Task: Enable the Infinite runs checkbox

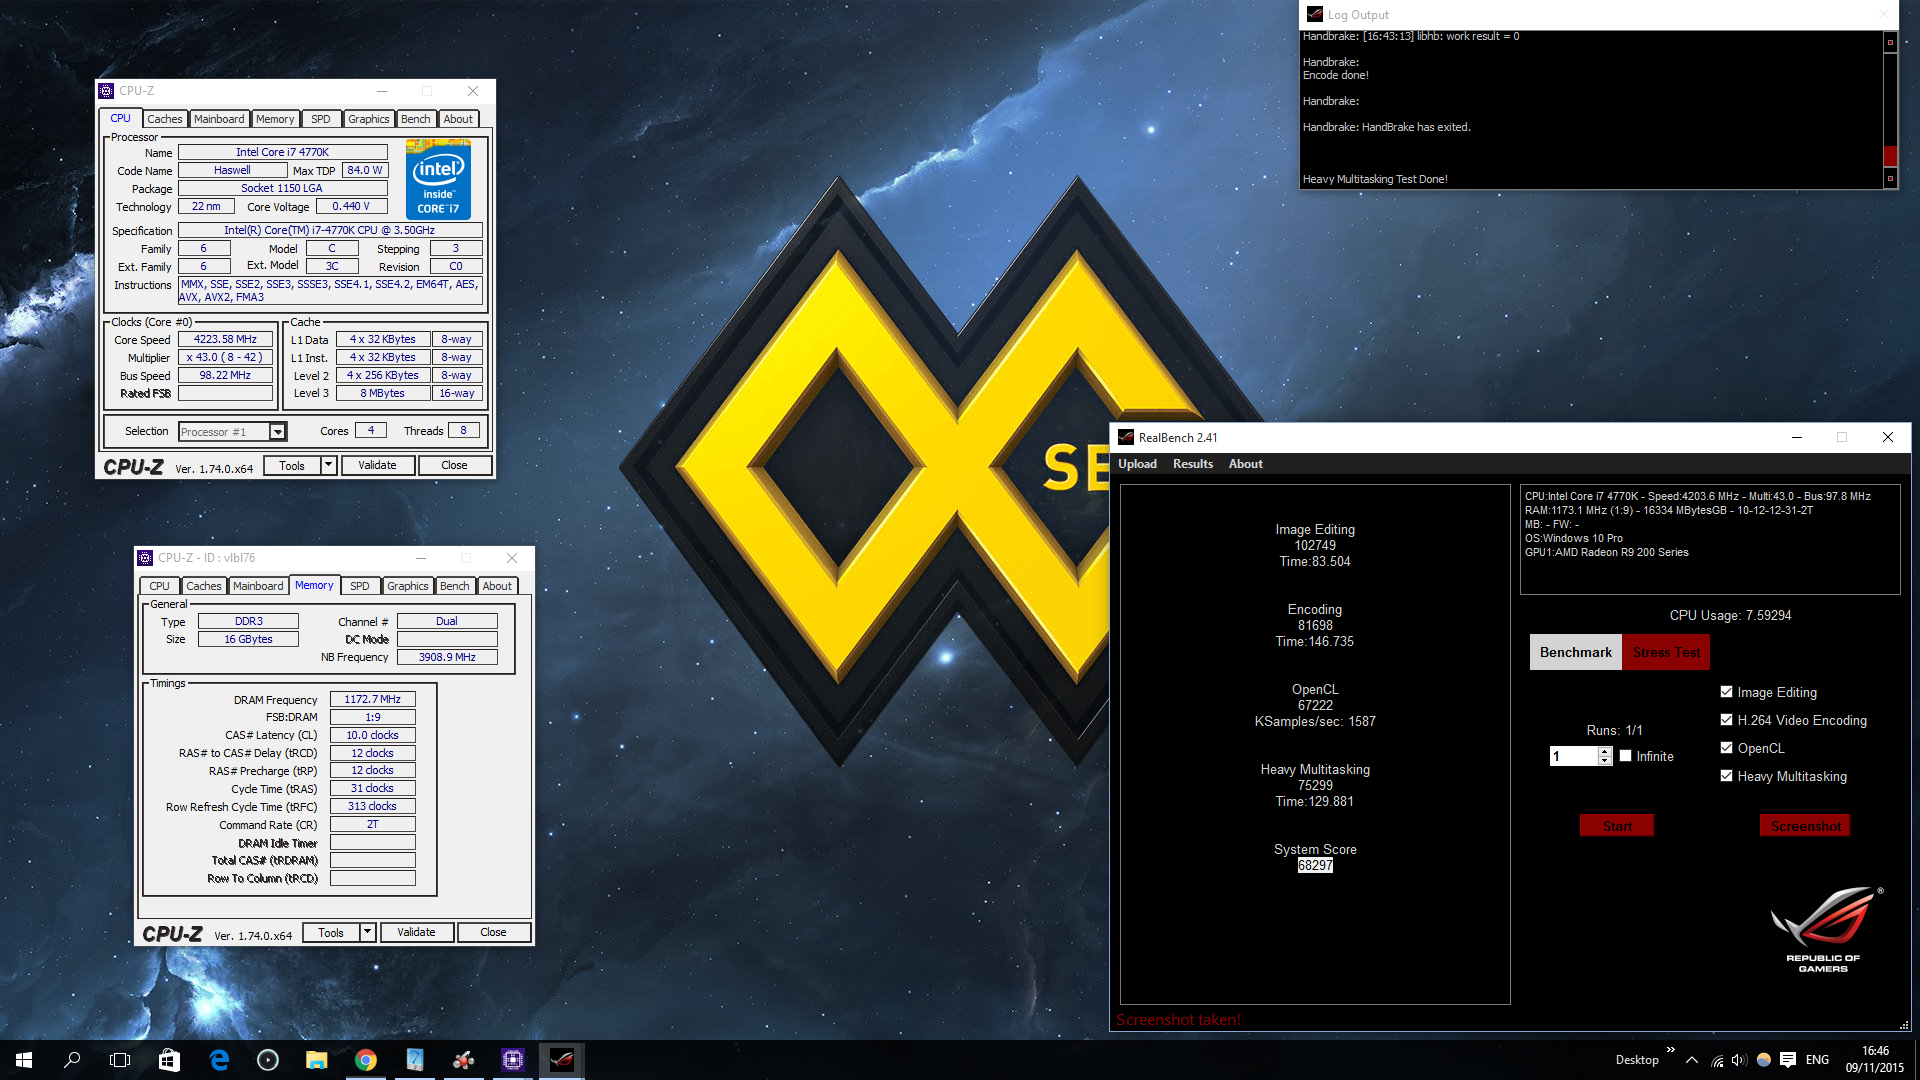Action: [x=1626, y=756]
